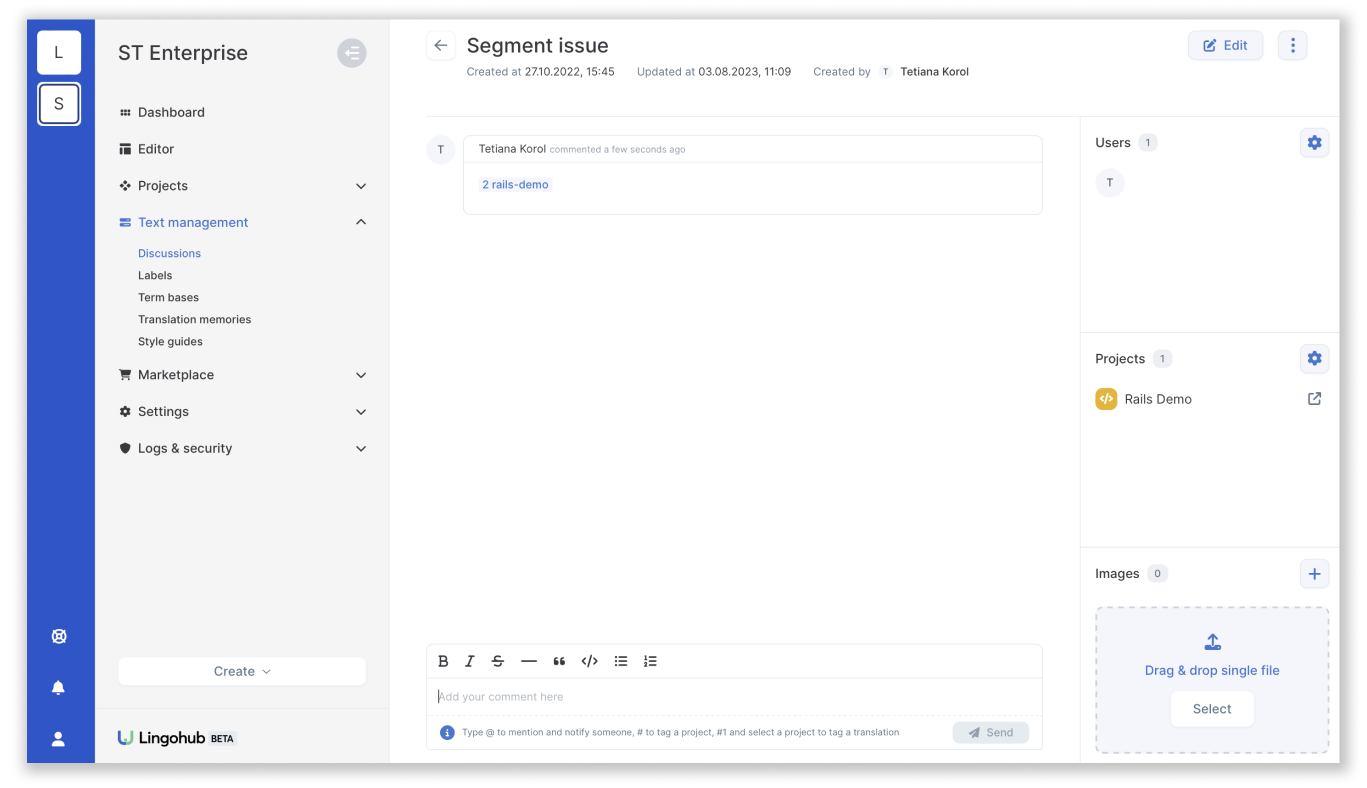The image size is (1367, 788).
Task: Click the T user avatar in Users panel
Action: (x=1110, y=183)
